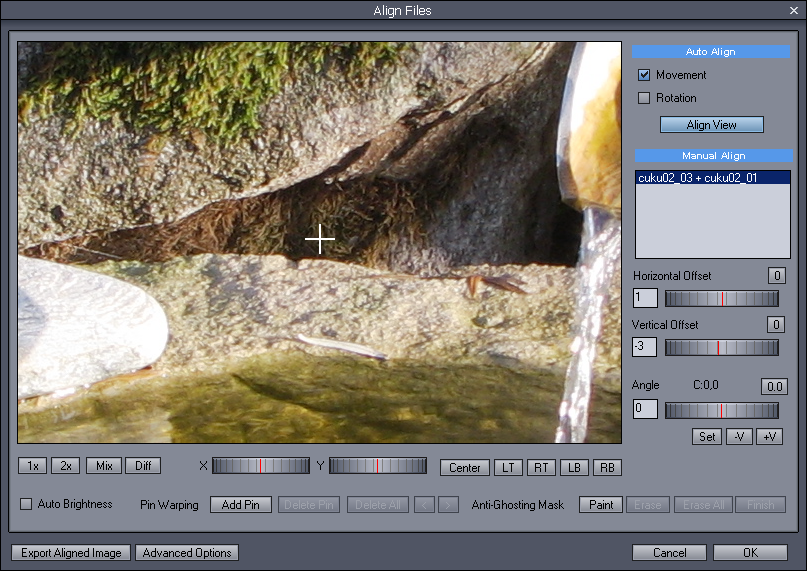Image resolution: width=807 pixels, height=571 pixels.
Task: Click the Horizontal Offset slider
Action: click(x=721, y=298)
